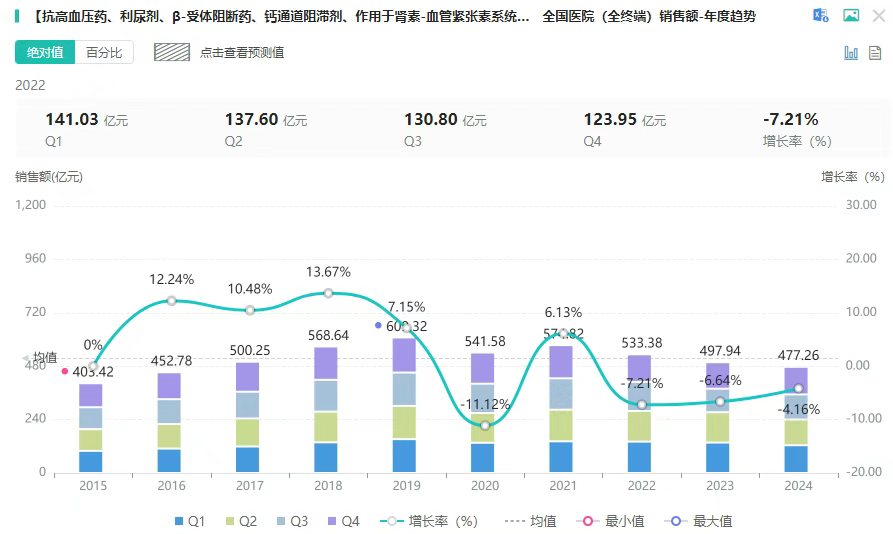
Task: Toggle Q1 series in legend
Action: (x=188, y=521)
